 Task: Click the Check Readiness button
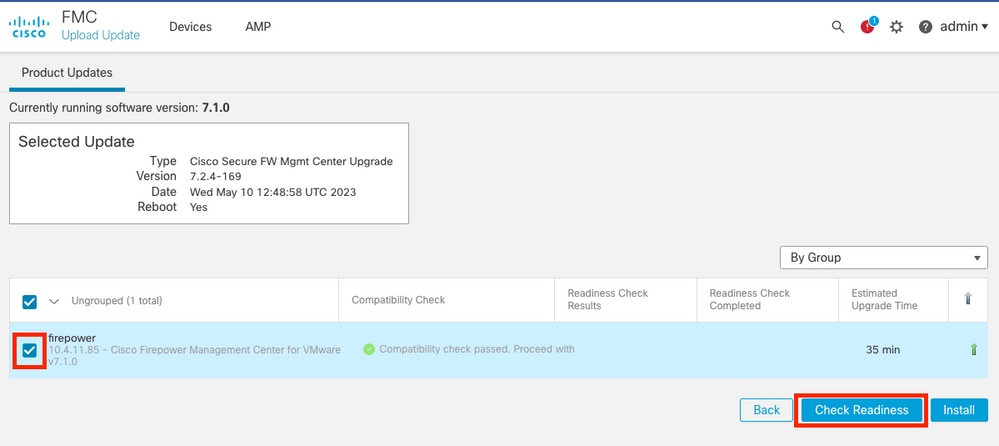[861, 410]
